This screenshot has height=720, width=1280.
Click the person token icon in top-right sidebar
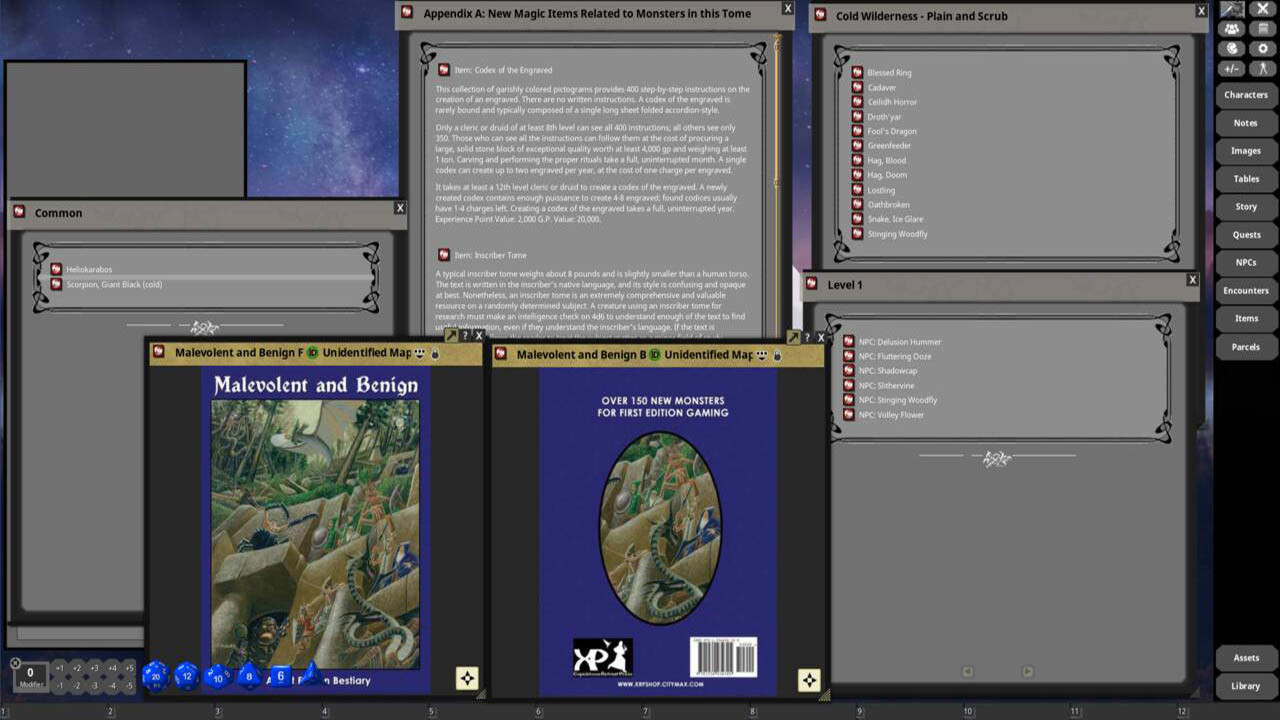(1263, 68)
